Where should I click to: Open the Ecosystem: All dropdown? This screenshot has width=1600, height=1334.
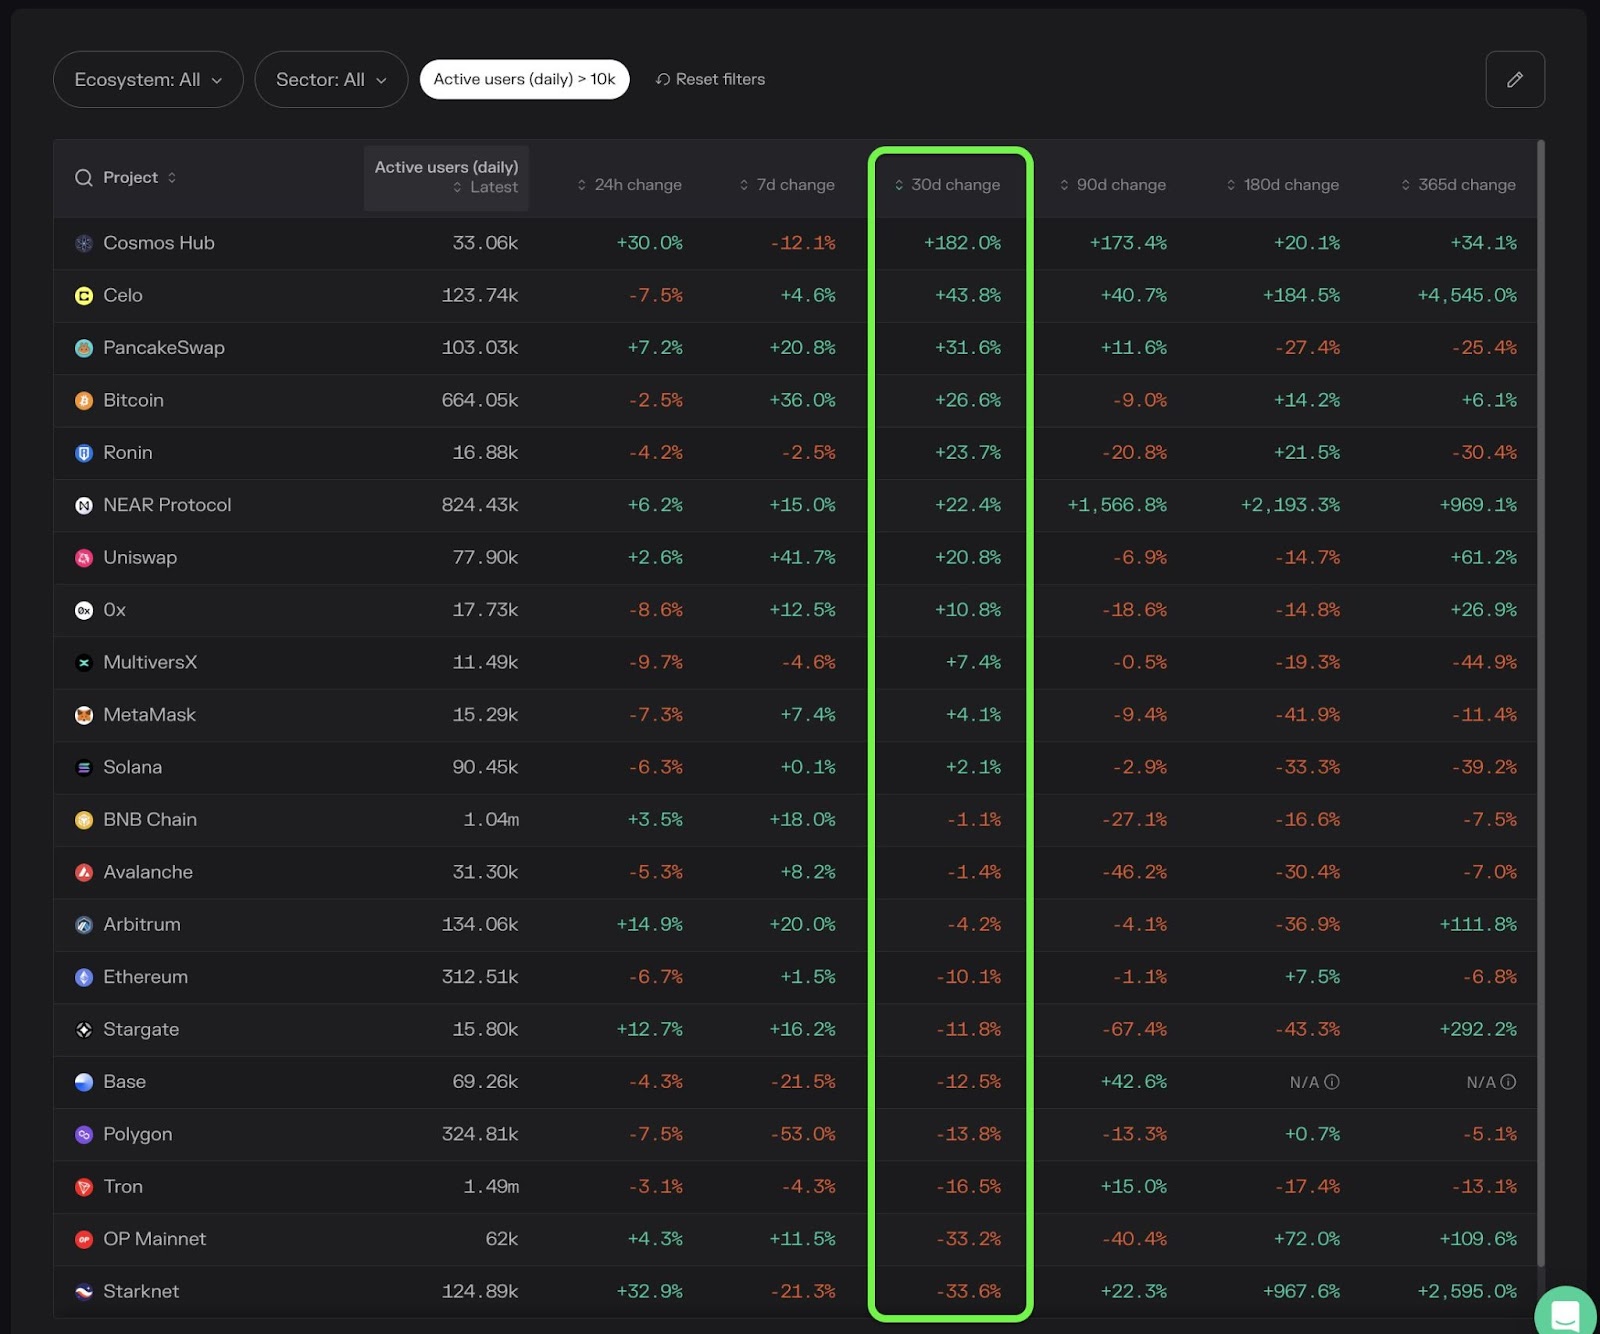(x=148, y=79)
